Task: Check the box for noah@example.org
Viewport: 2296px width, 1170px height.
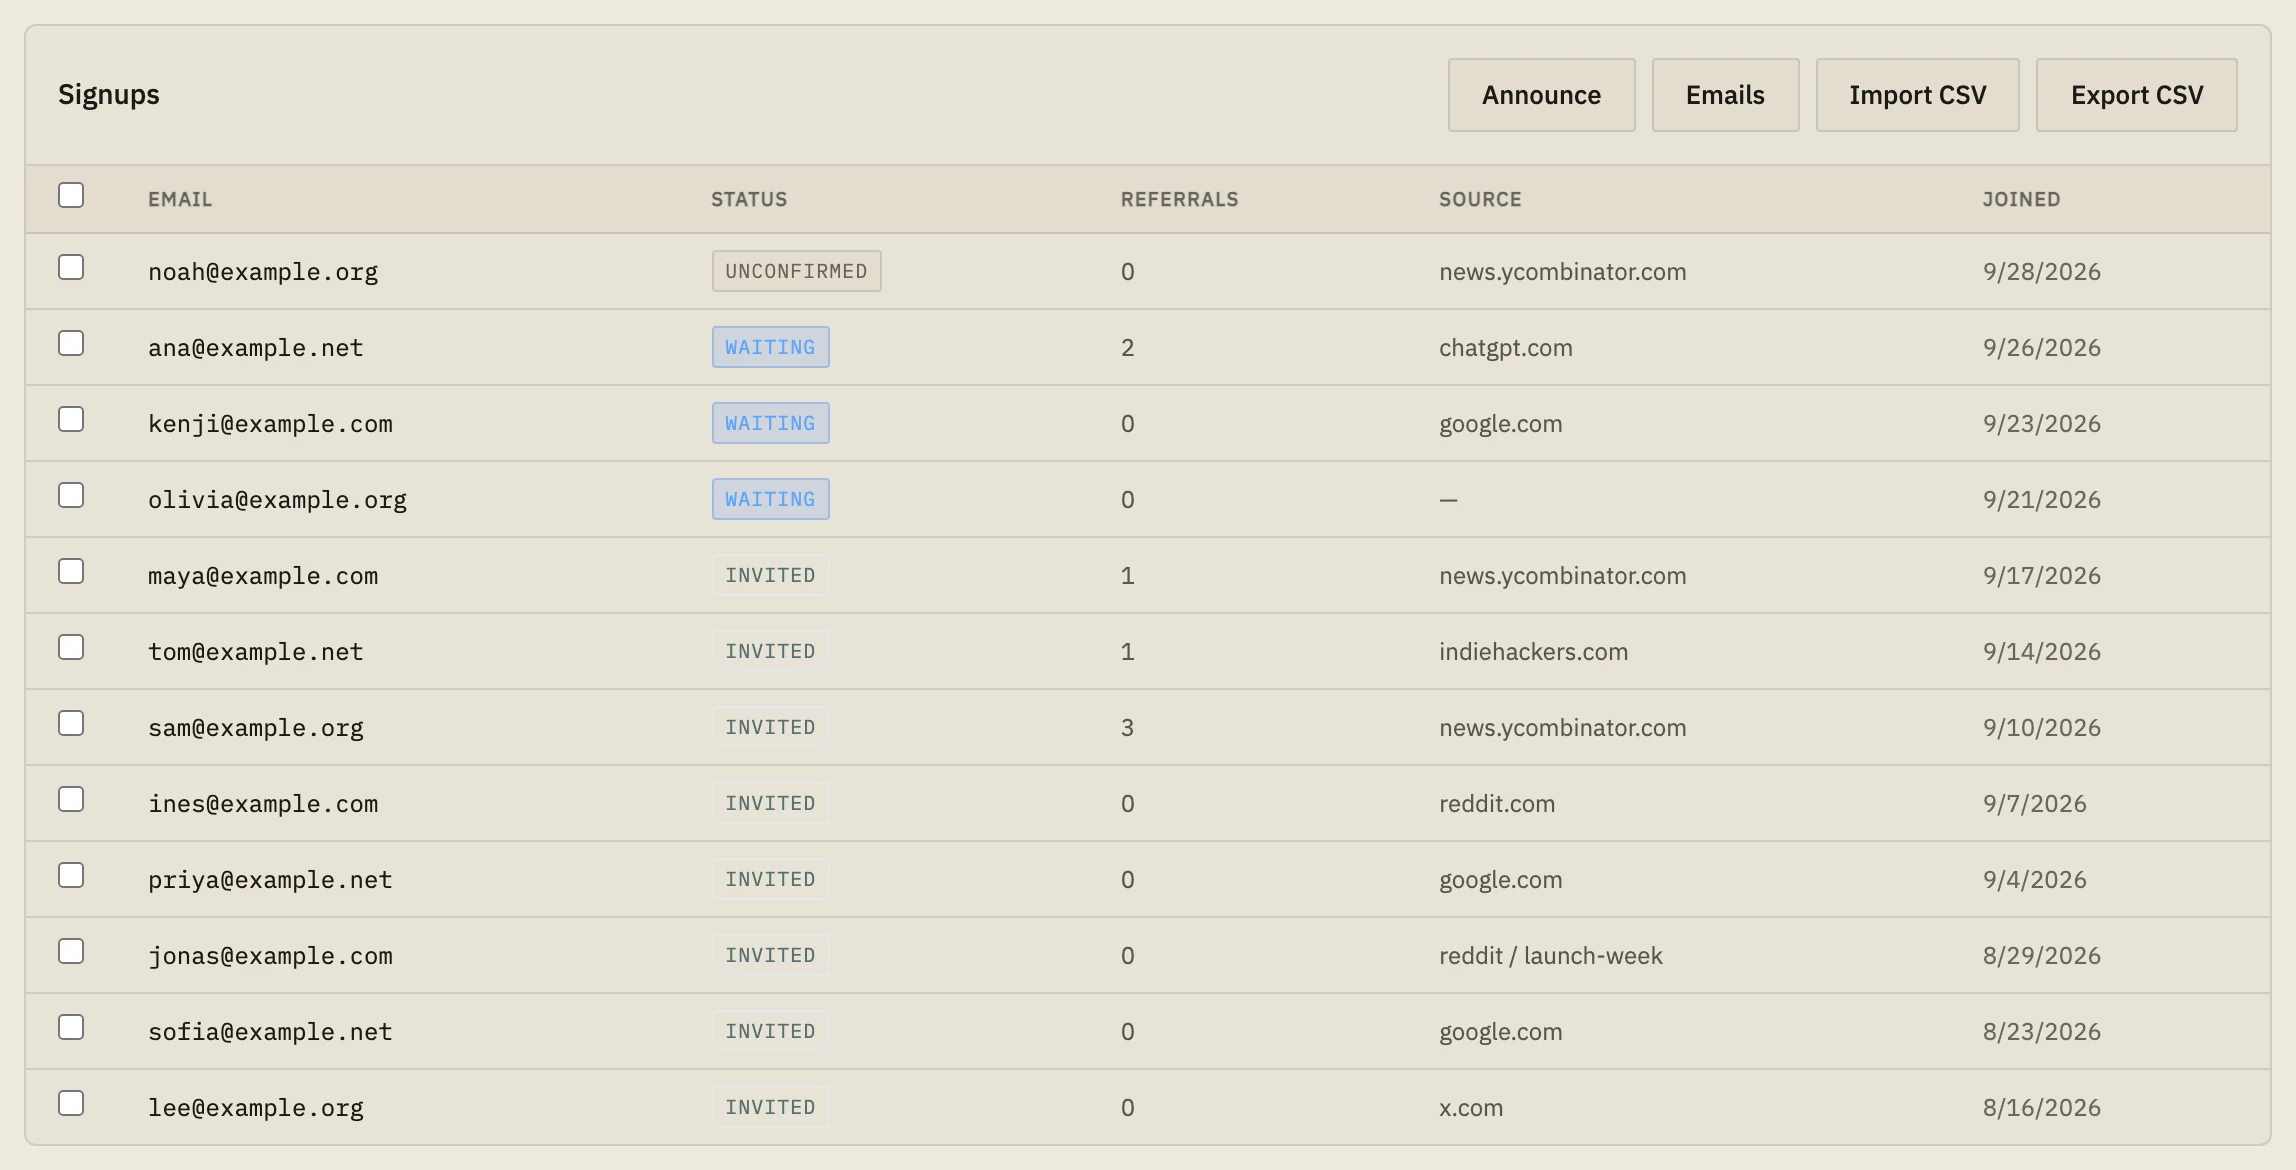Action: point(71,267)
